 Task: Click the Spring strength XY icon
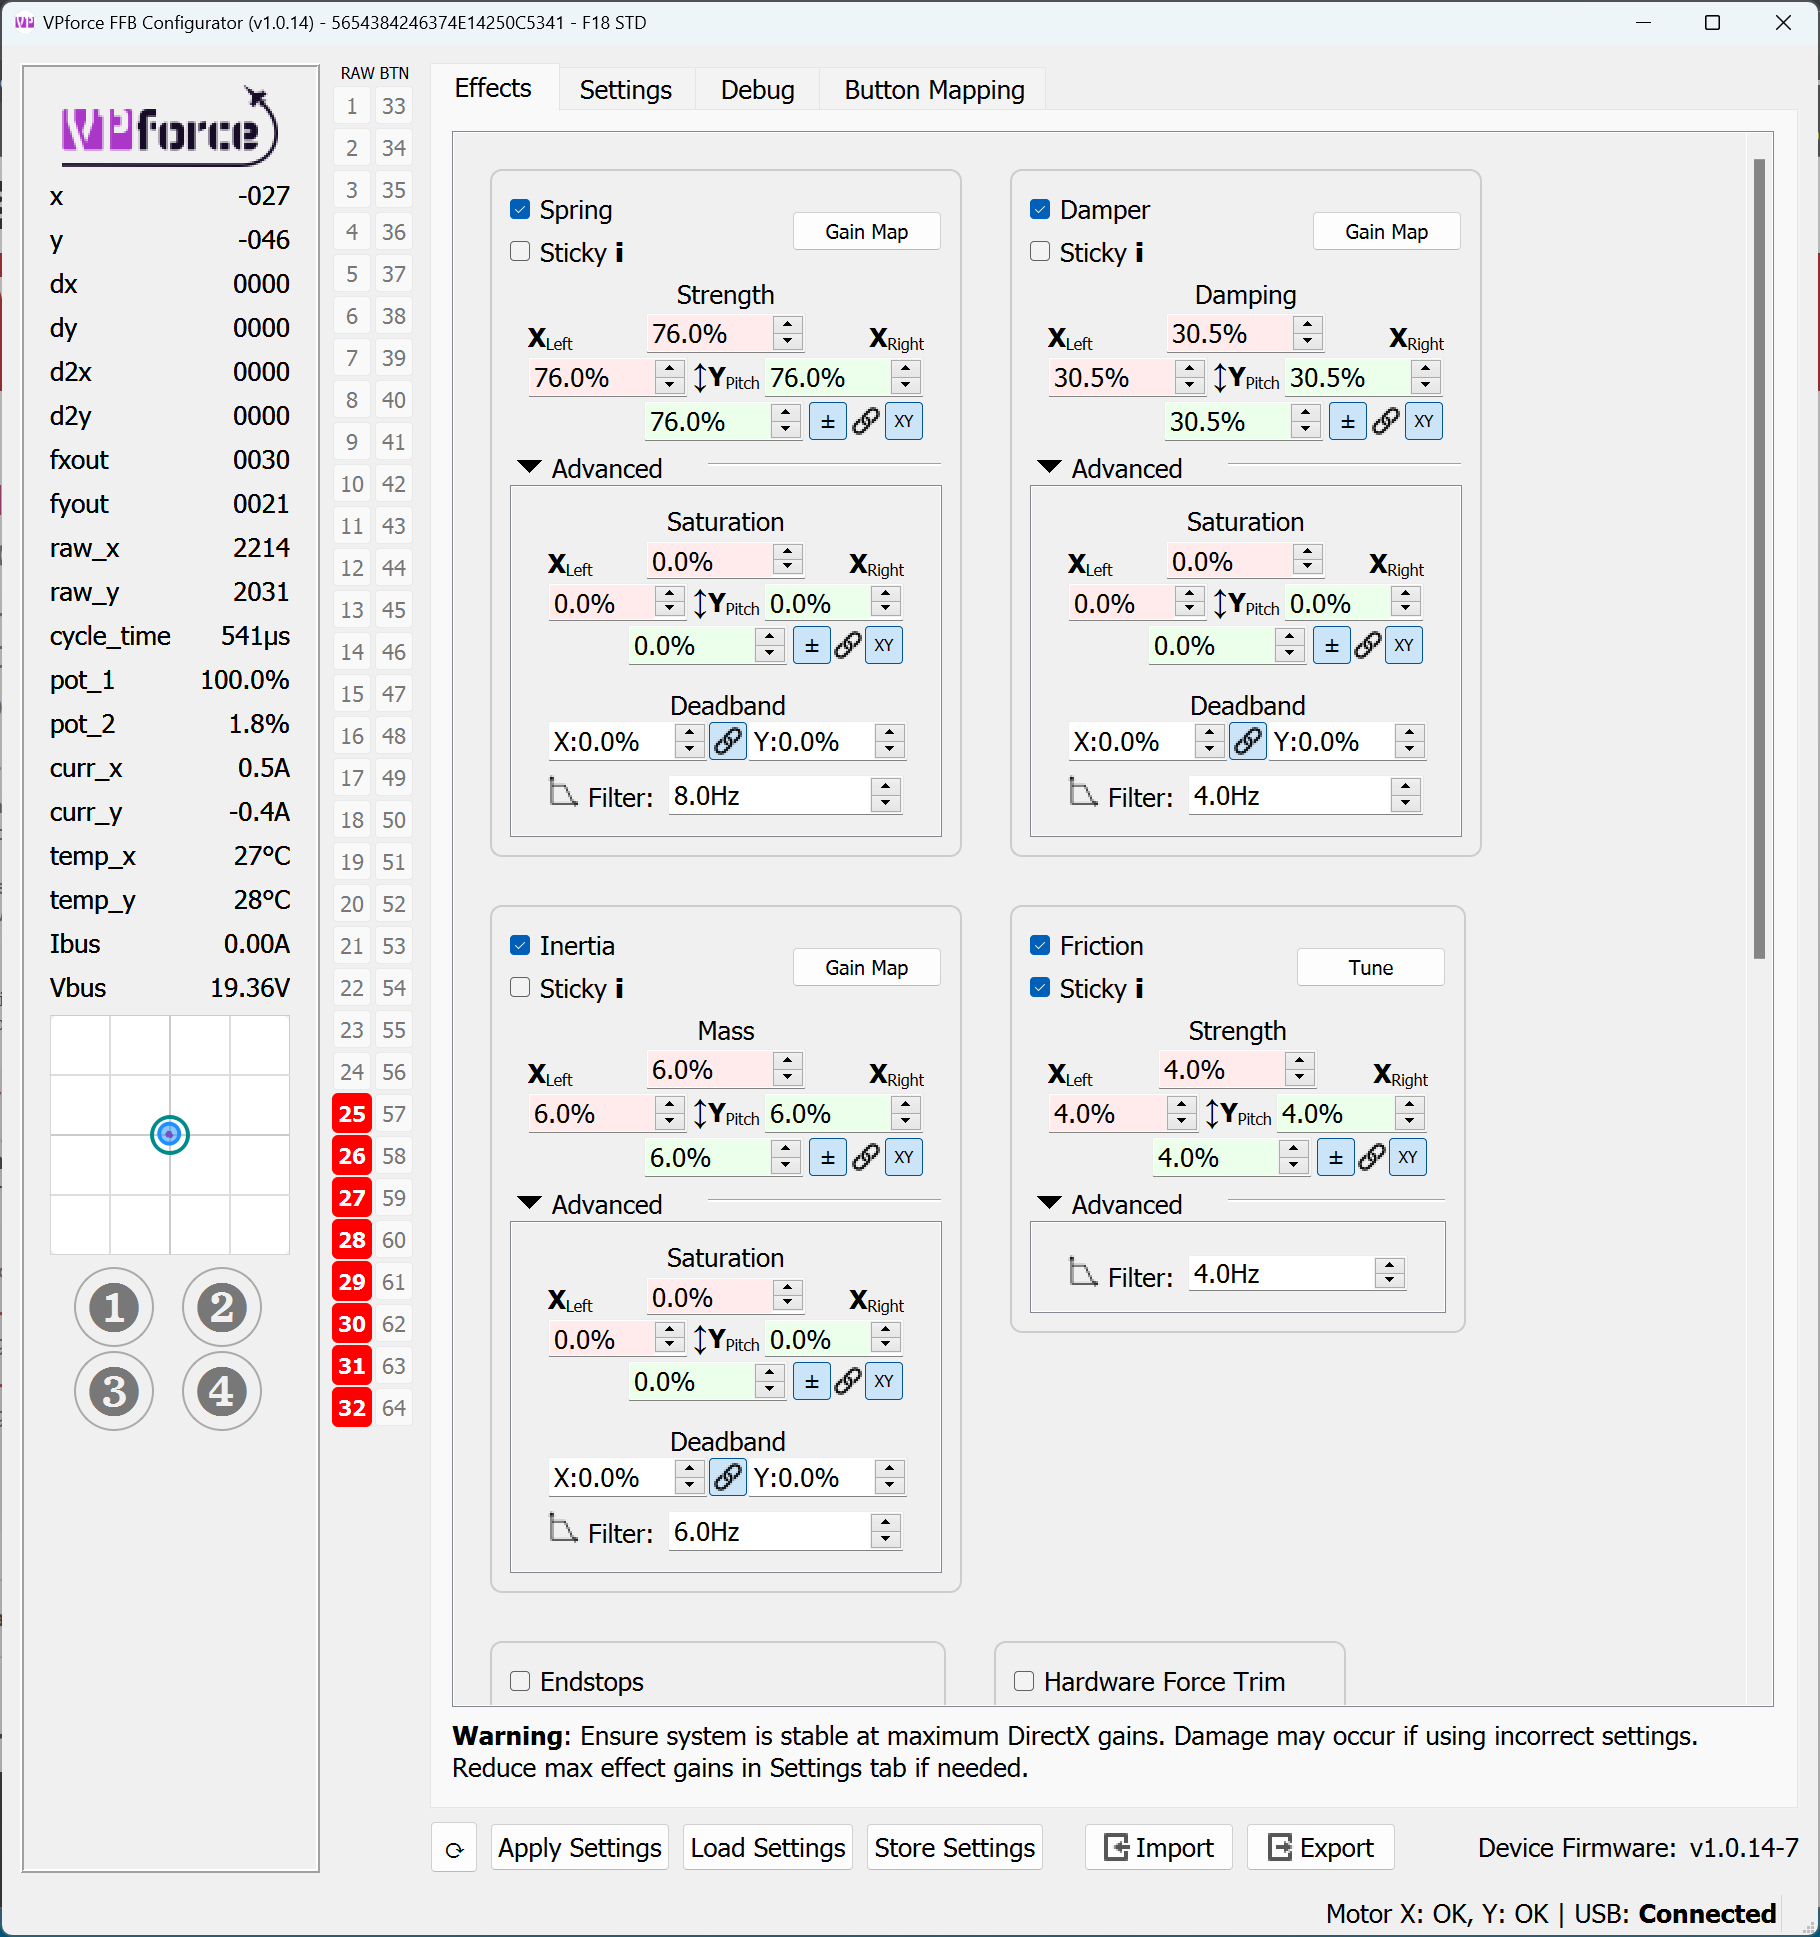pyautogui.click(x=904, y=422)
